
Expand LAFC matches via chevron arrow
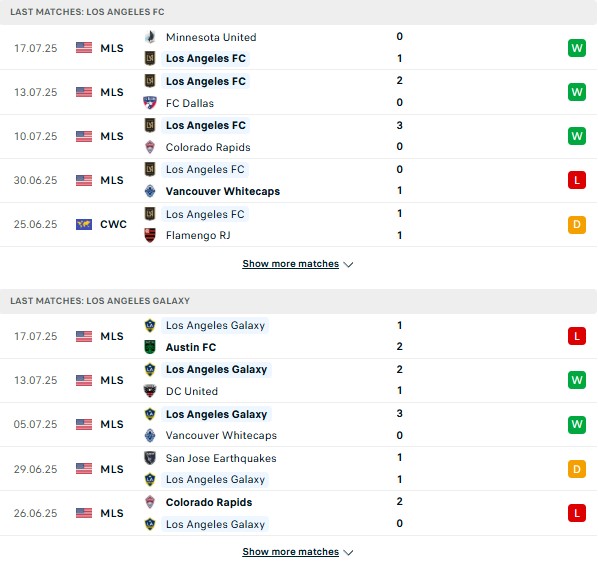click(x=348, y=264)
